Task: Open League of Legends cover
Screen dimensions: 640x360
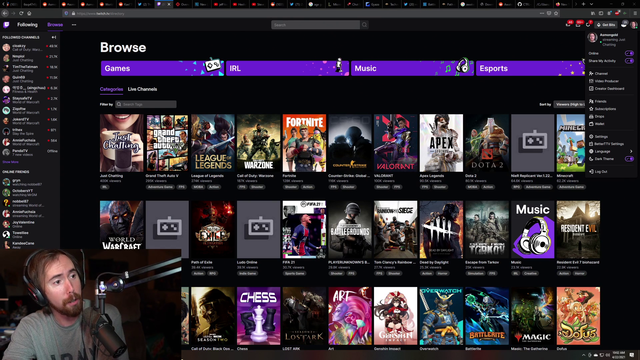Action: pyautogui.click(x=213, y=143)
